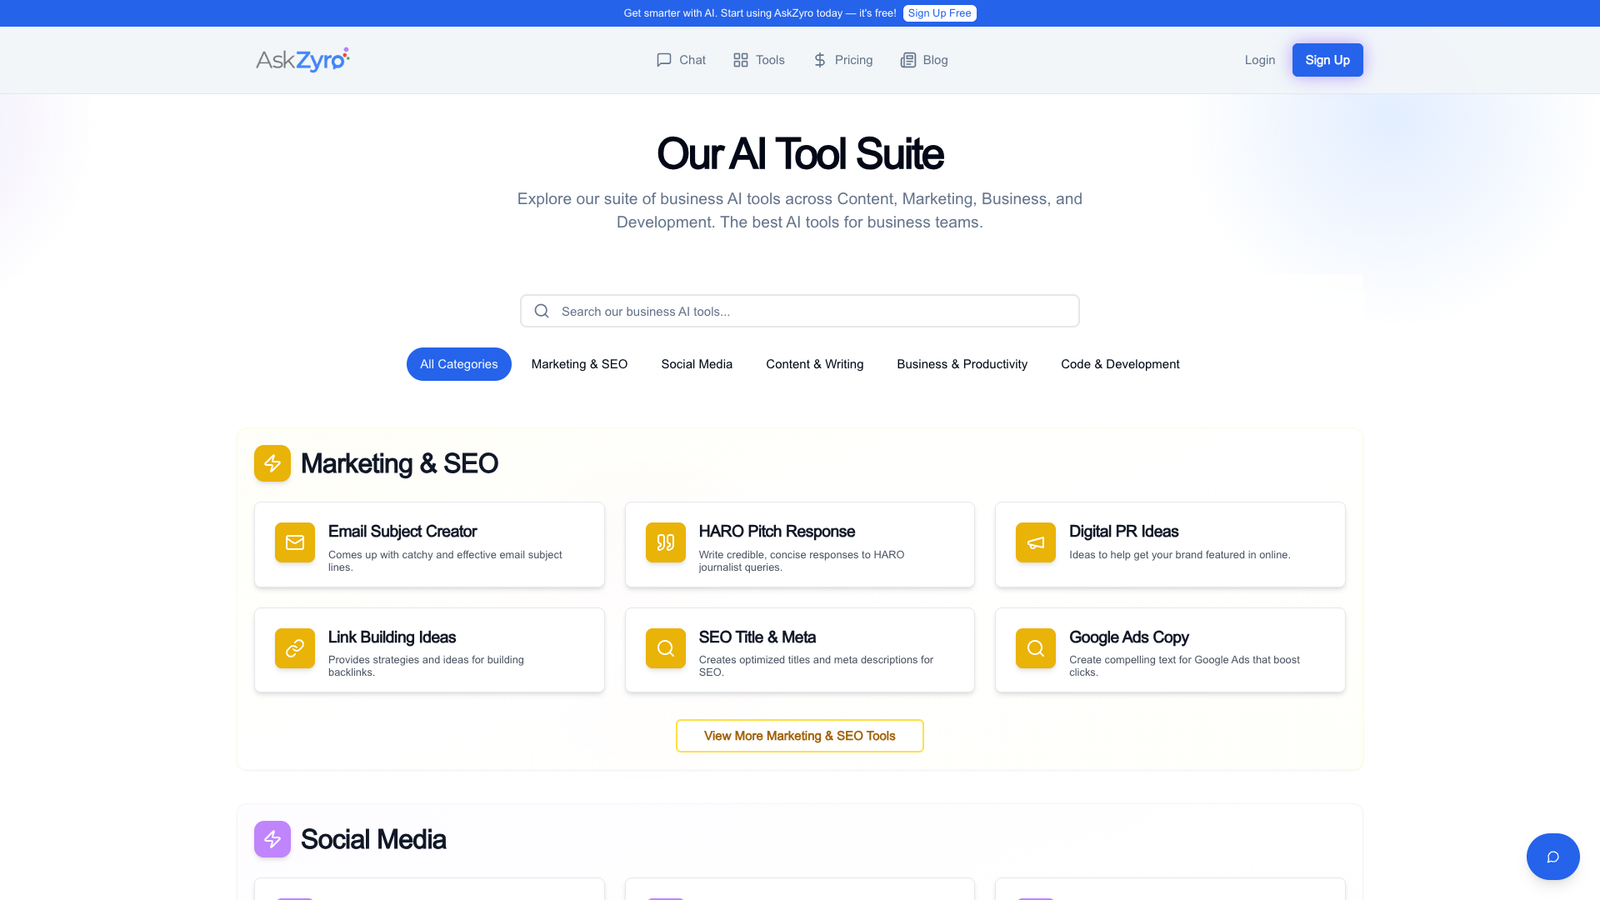1600x900 pixels.
Task: Filter by Business & Productivity category
Action: pyautogui.click(x=962, y=364)
